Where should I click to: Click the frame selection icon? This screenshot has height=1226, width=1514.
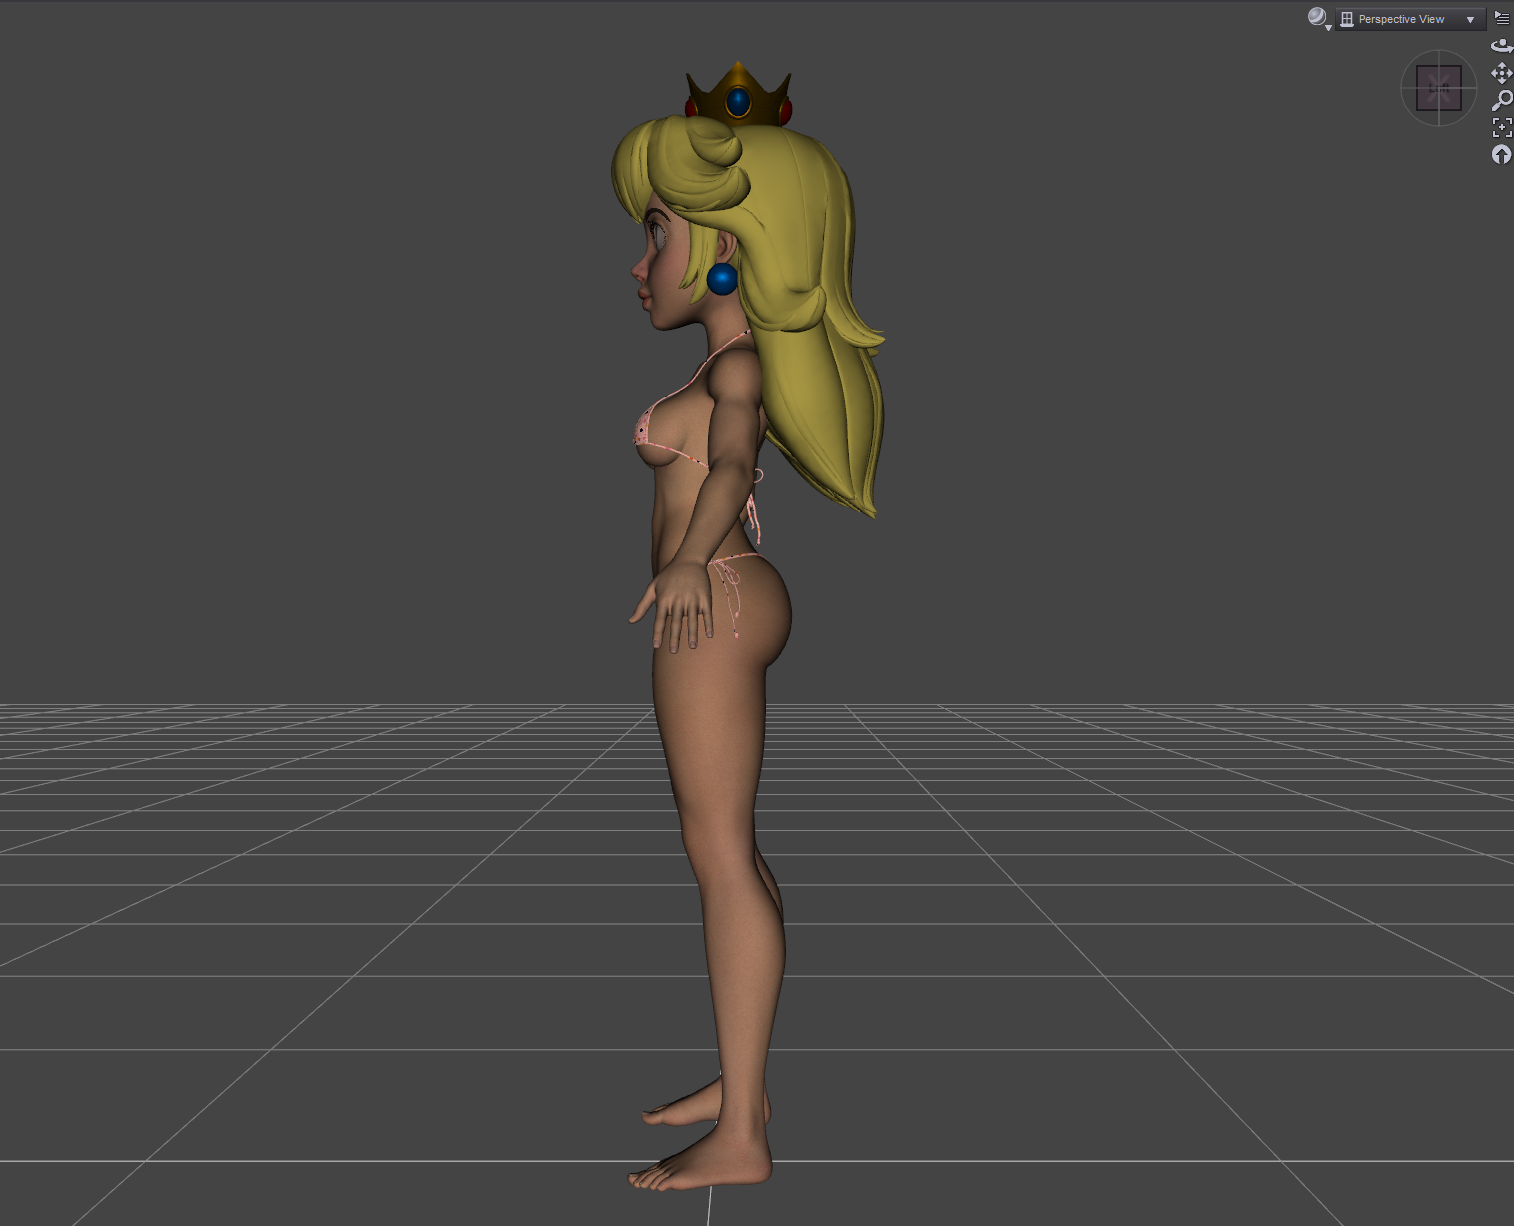pos(1501,127)
